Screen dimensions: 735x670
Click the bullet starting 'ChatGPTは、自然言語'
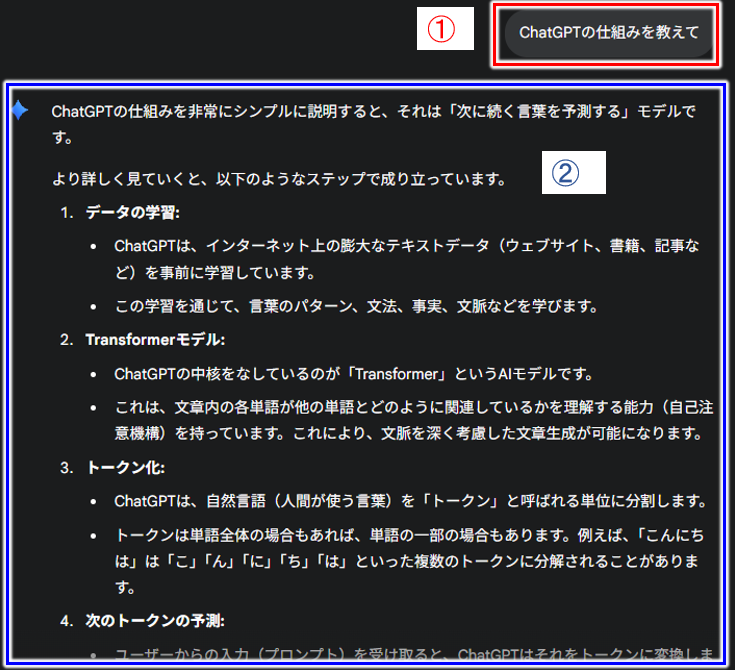(x=411, y=501)
